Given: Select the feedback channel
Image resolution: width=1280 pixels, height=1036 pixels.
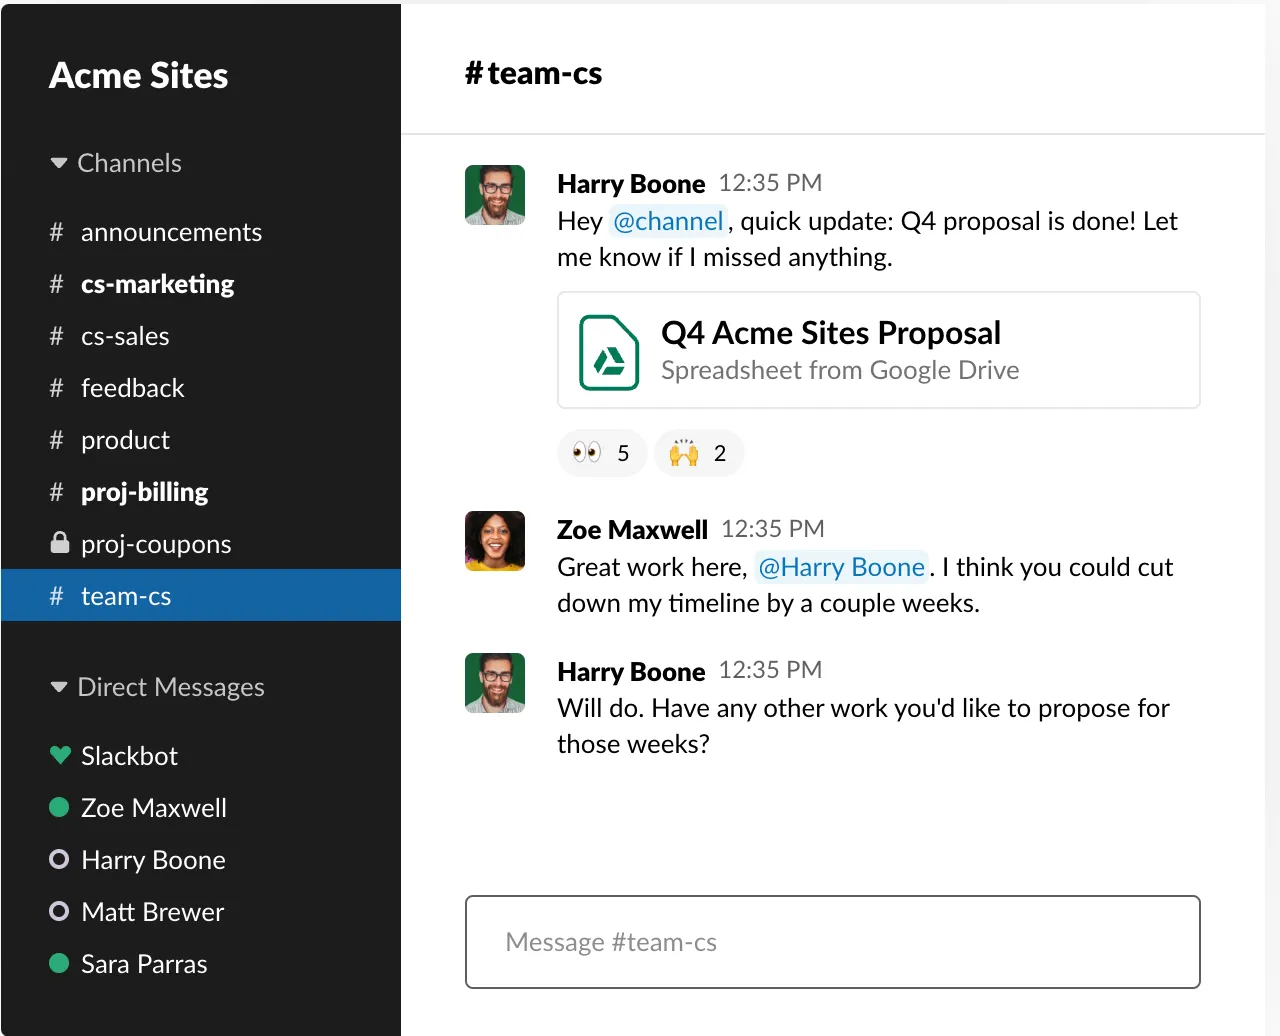Looking at the screenshot, I should tap(132, 387).
